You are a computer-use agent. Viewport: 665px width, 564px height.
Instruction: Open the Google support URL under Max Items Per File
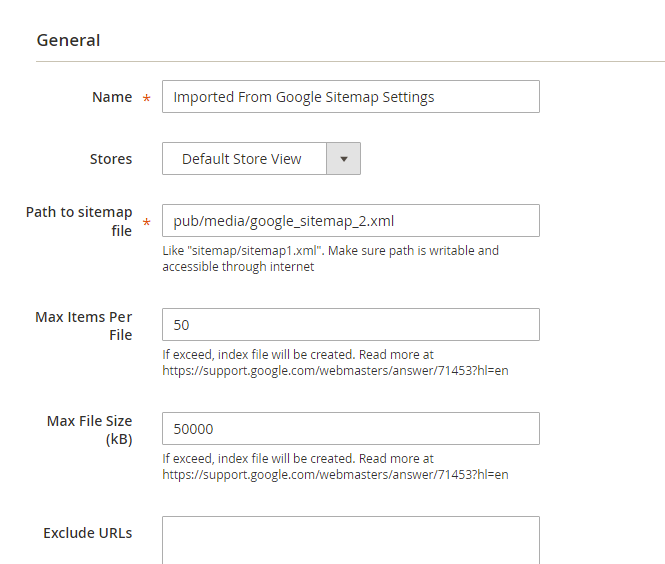pos(335,371)
